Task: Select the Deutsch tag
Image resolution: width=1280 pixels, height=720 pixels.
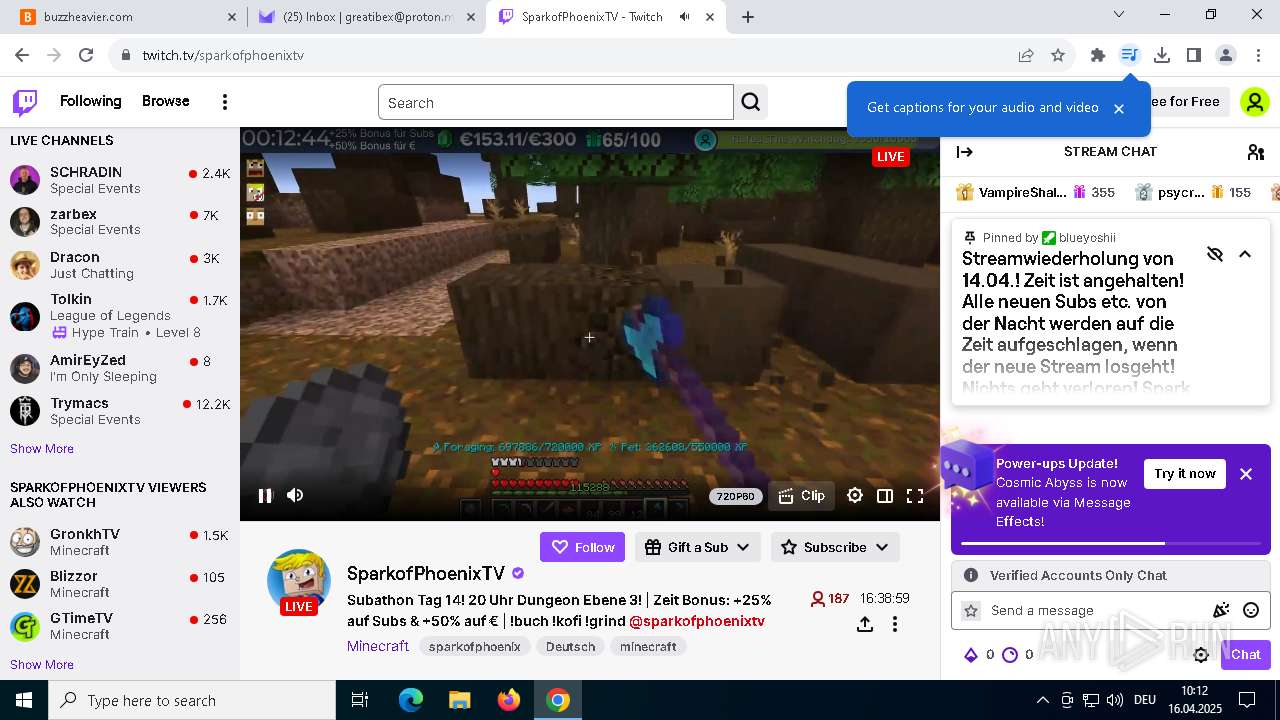Action: pyautogui.click(x=571, y=647)
